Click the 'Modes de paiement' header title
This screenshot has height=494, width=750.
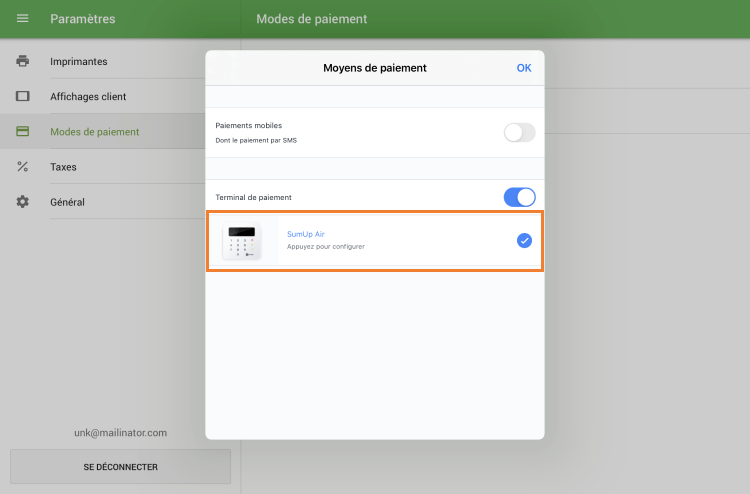click(312, 19)
